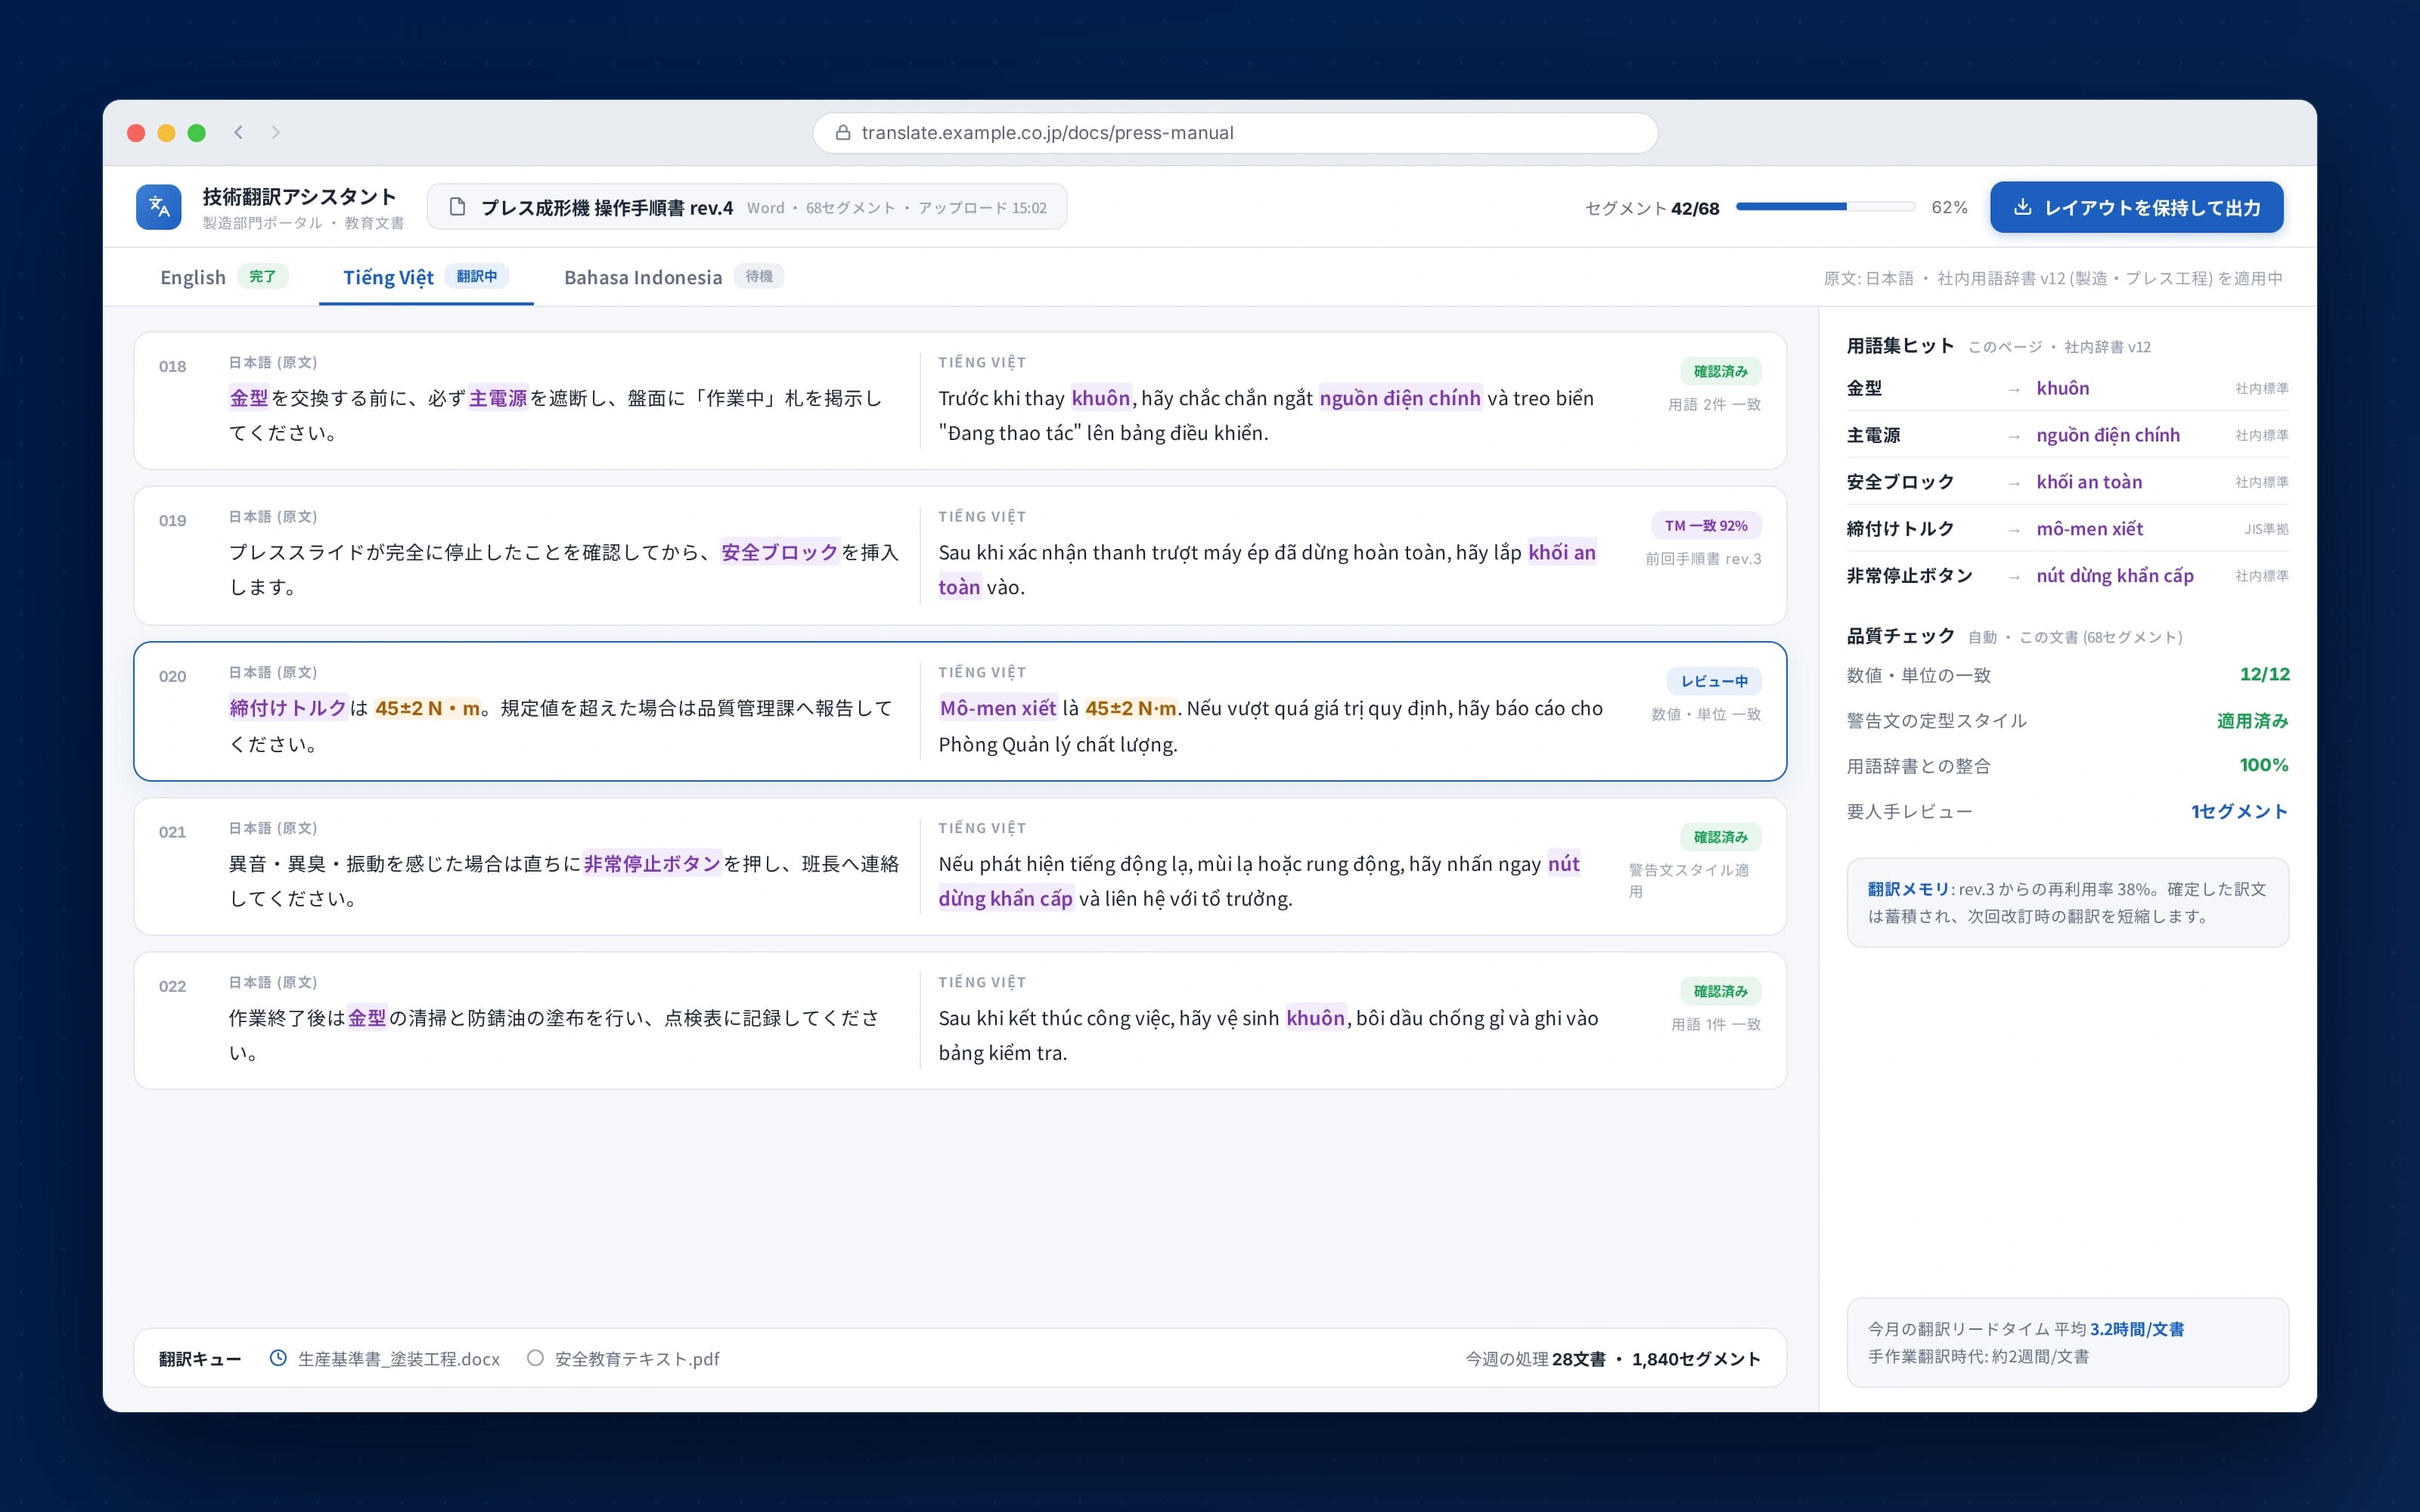Click nút dừng khẩn cấp in glossary
The image size is (2420, 1512).
[2115, 576]
